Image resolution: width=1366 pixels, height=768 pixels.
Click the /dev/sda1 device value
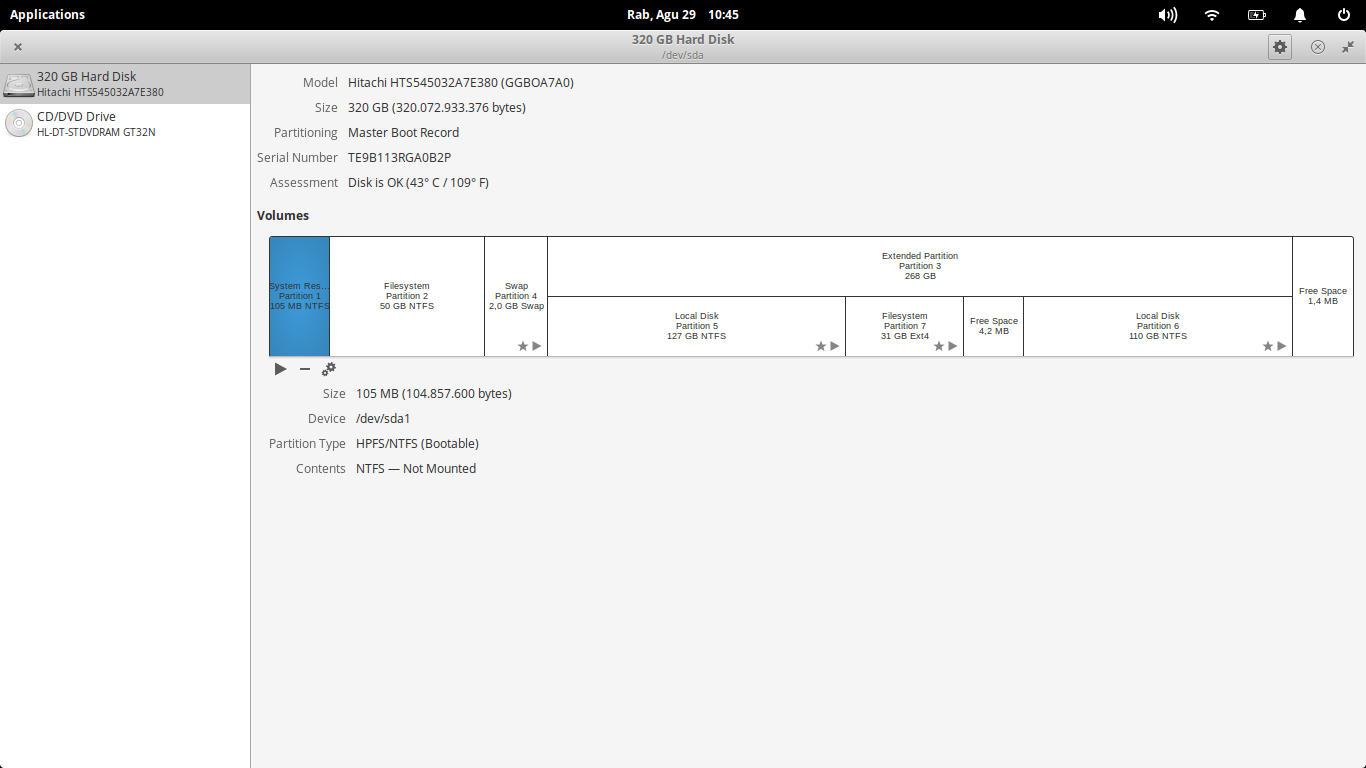tap(383, 419)
